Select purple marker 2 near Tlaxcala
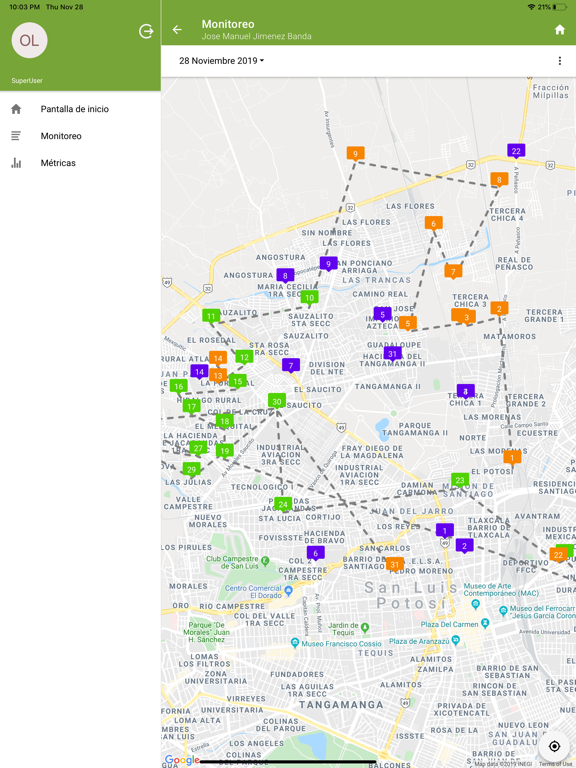Viewport: 576px width, 768px height. coord(464,546)
